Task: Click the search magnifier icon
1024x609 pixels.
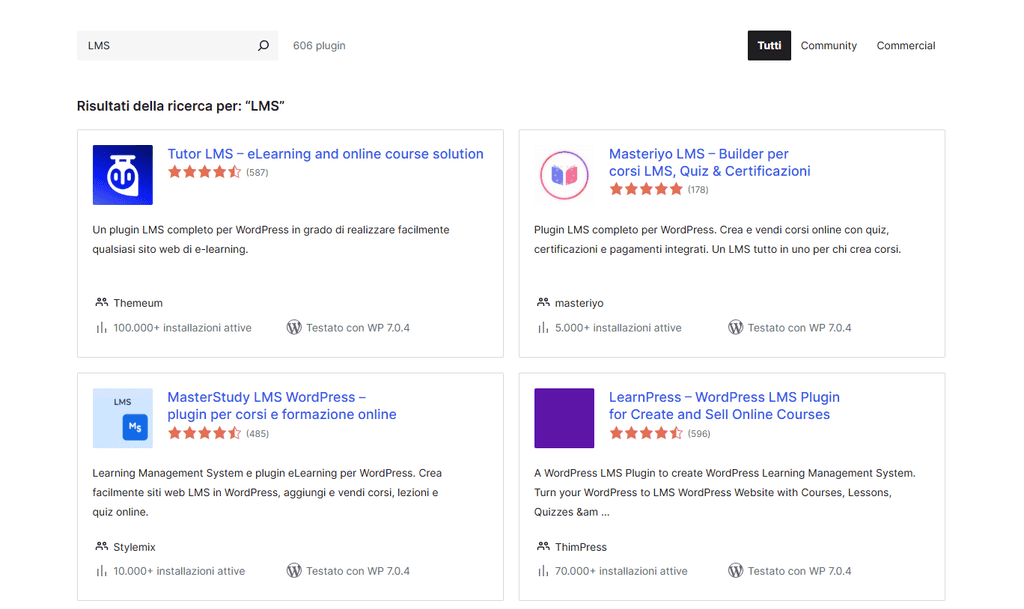Action: (x=263, y=45)
